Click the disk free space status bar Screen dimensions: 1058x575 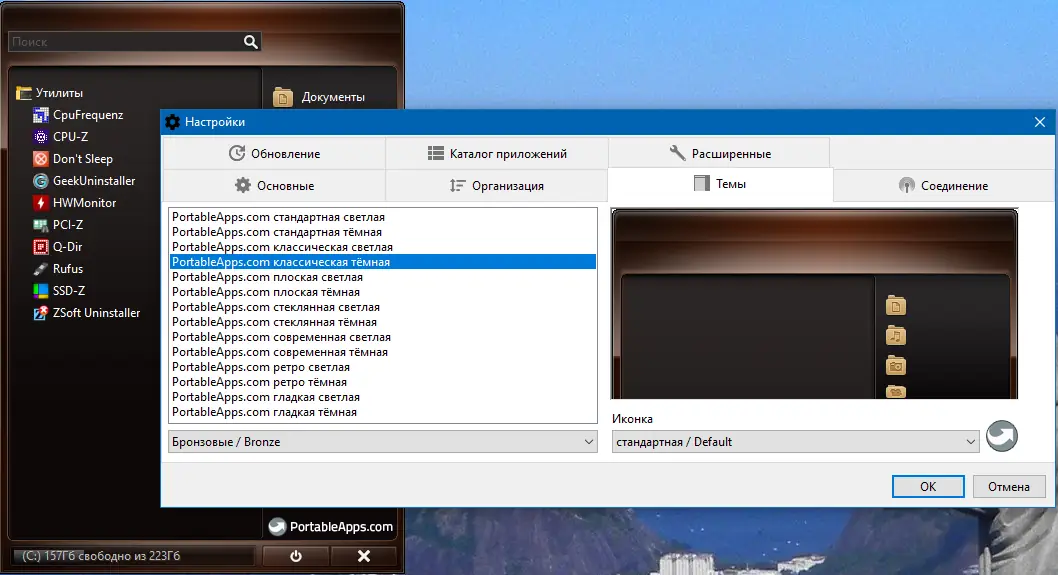tap(133, 556)
